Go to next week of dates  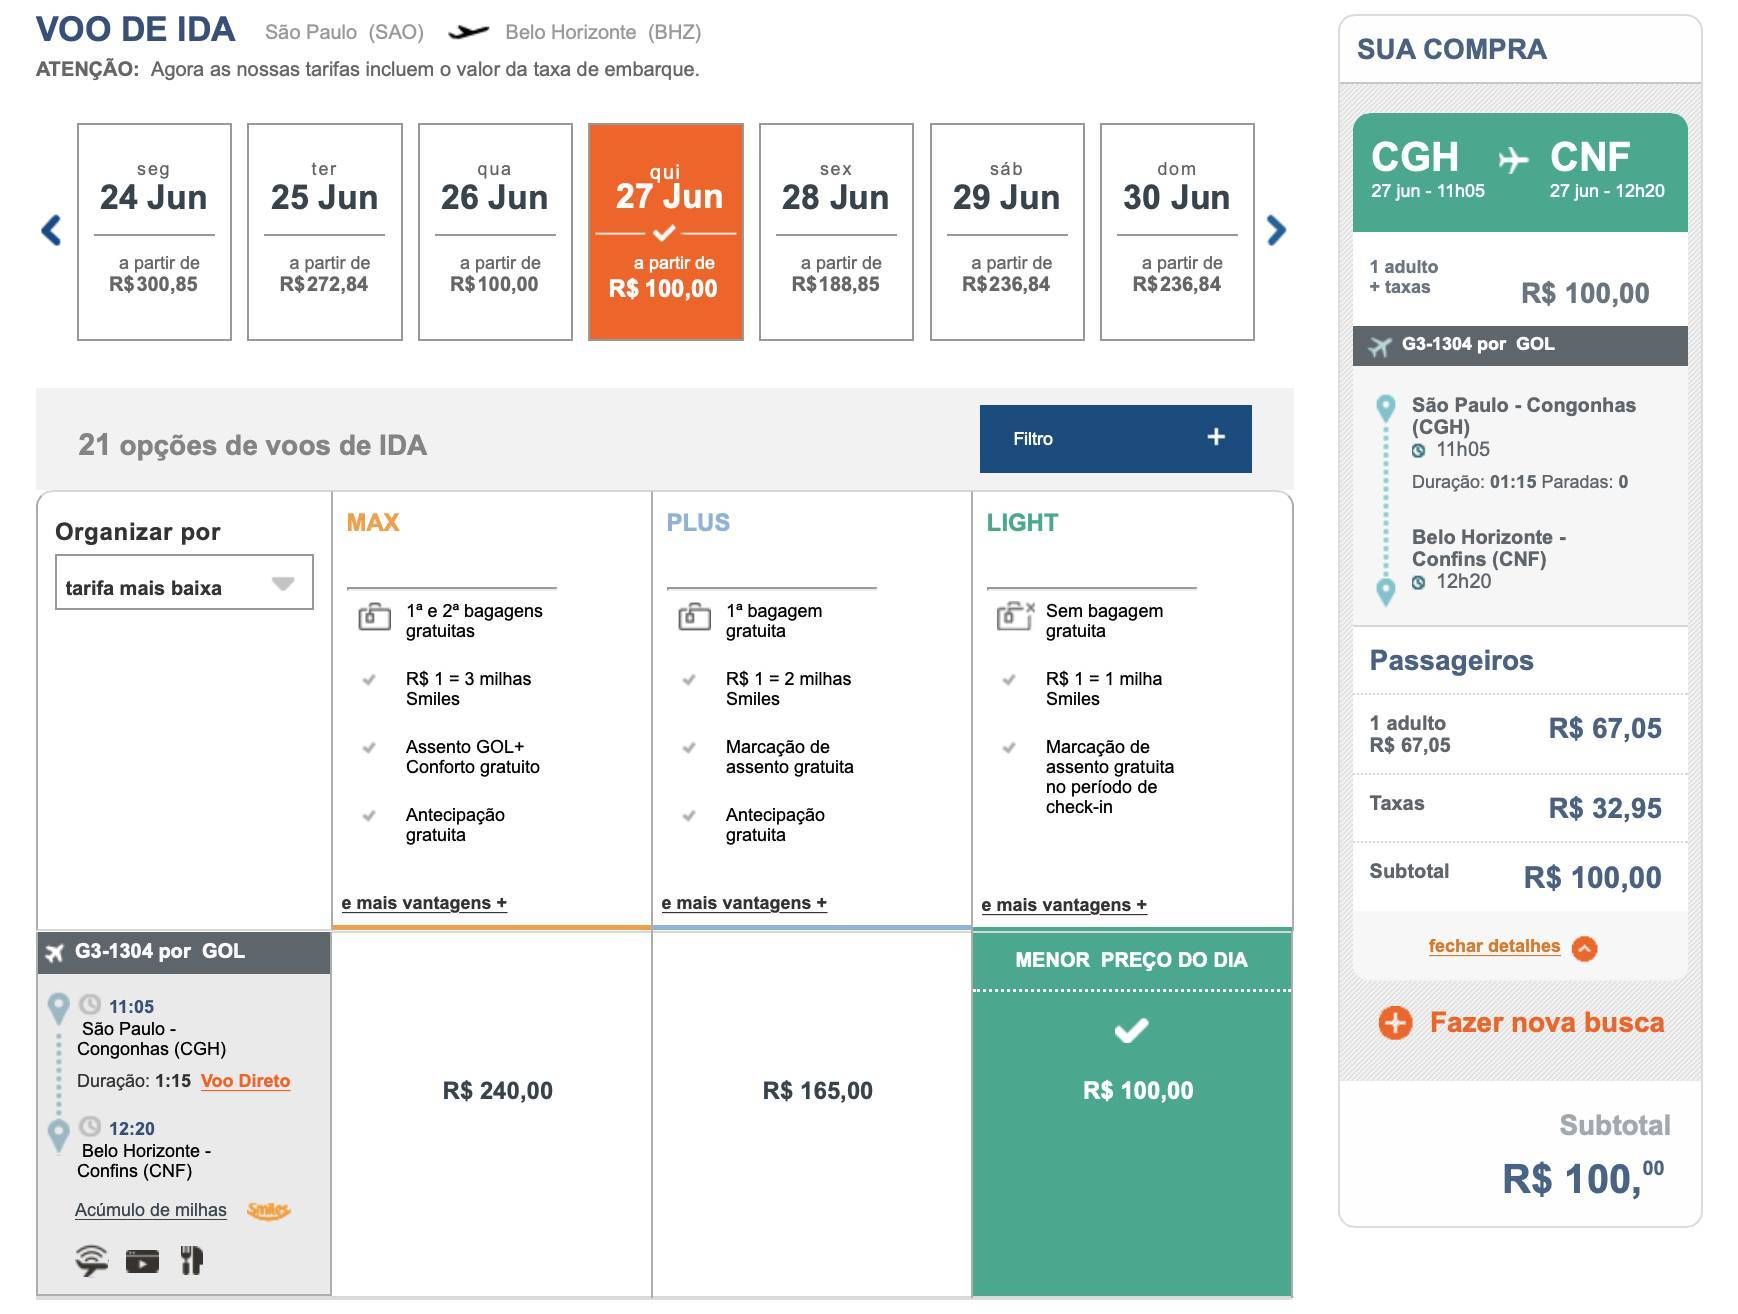pos(1276,231)
